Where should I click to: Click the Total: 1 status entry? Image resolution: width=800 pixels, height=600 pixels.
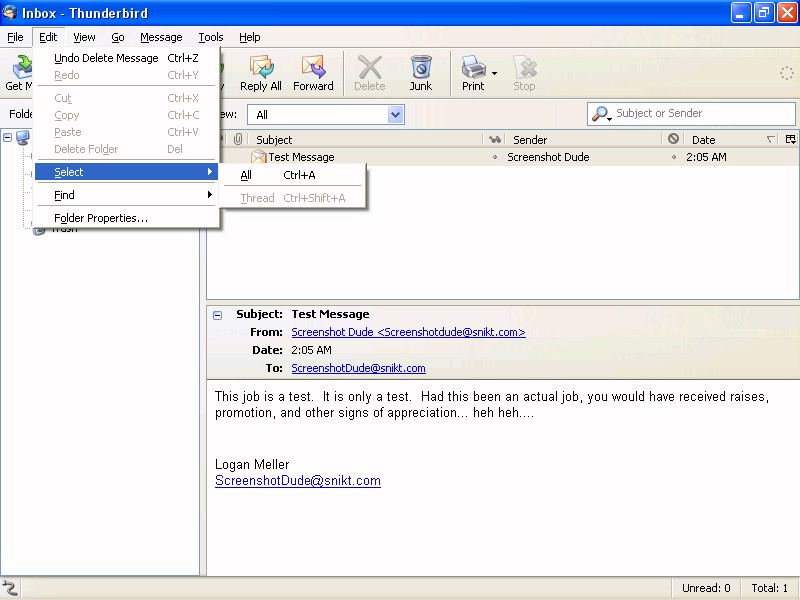(x=769, y=588)
